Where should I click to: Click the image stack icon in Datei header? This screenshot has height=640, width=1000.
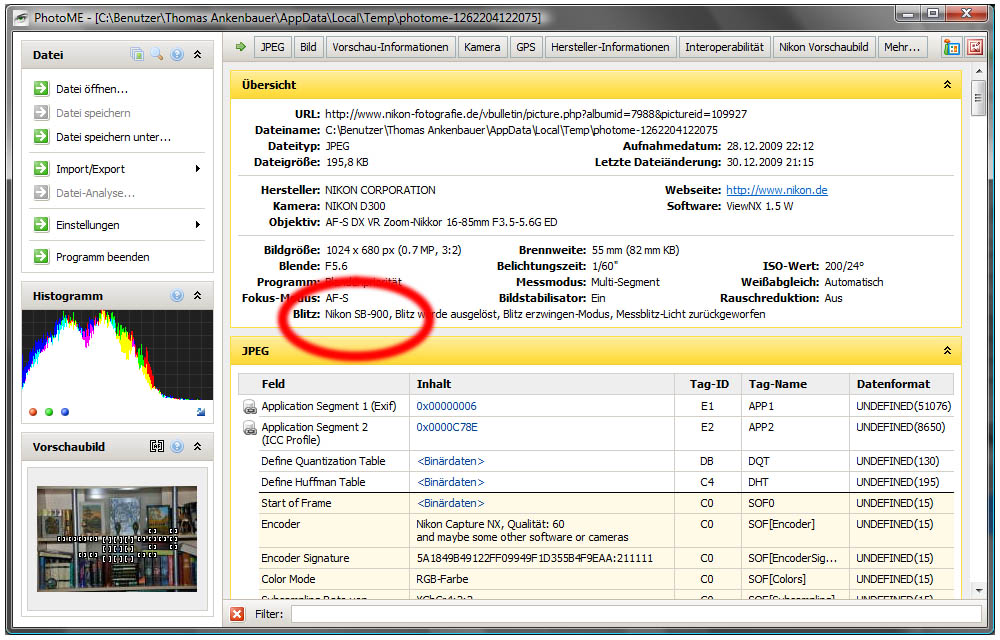pyautogui.click(x=136, y=54)
